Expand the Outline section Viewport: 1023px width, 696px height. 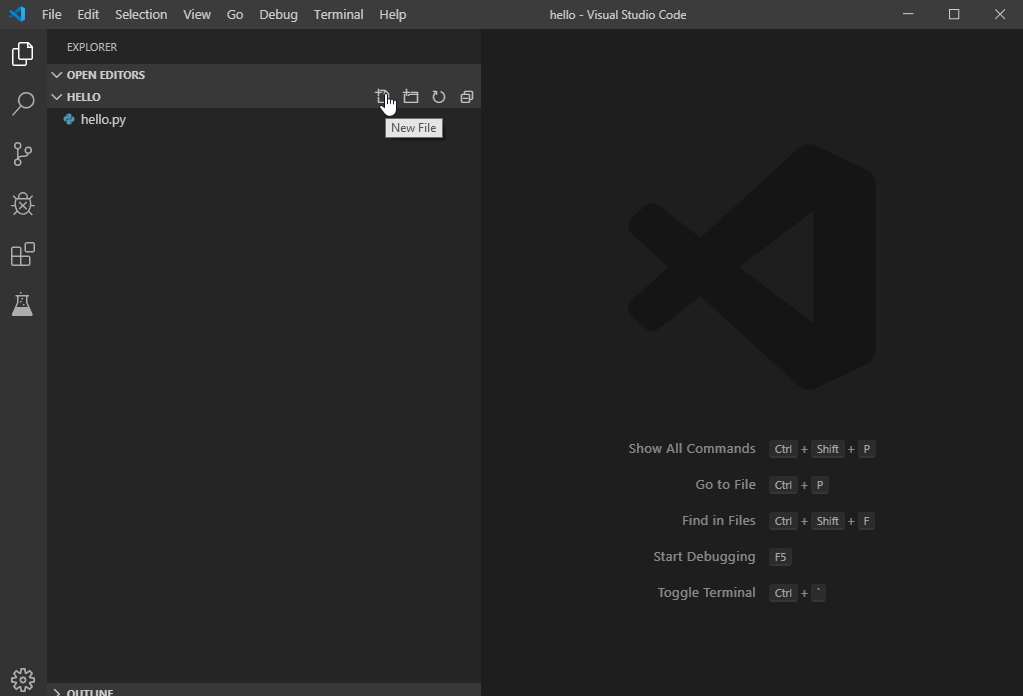click(x=89, y=692)
